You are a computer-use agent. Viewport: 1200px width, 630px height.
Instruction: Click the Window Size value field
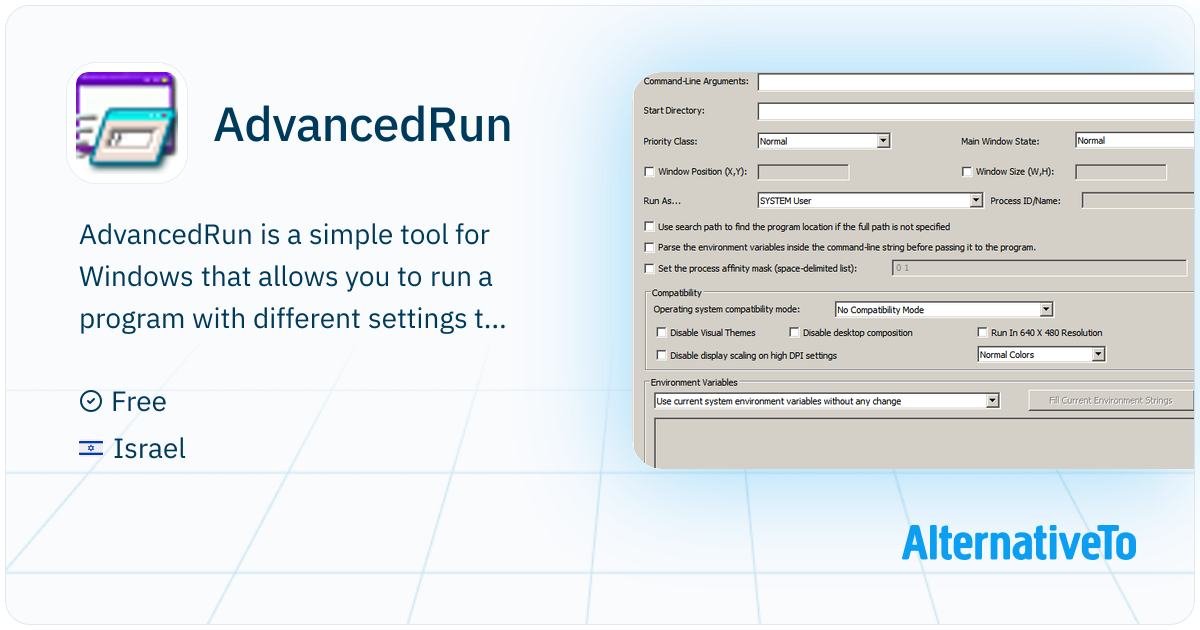pos(1120,172)
